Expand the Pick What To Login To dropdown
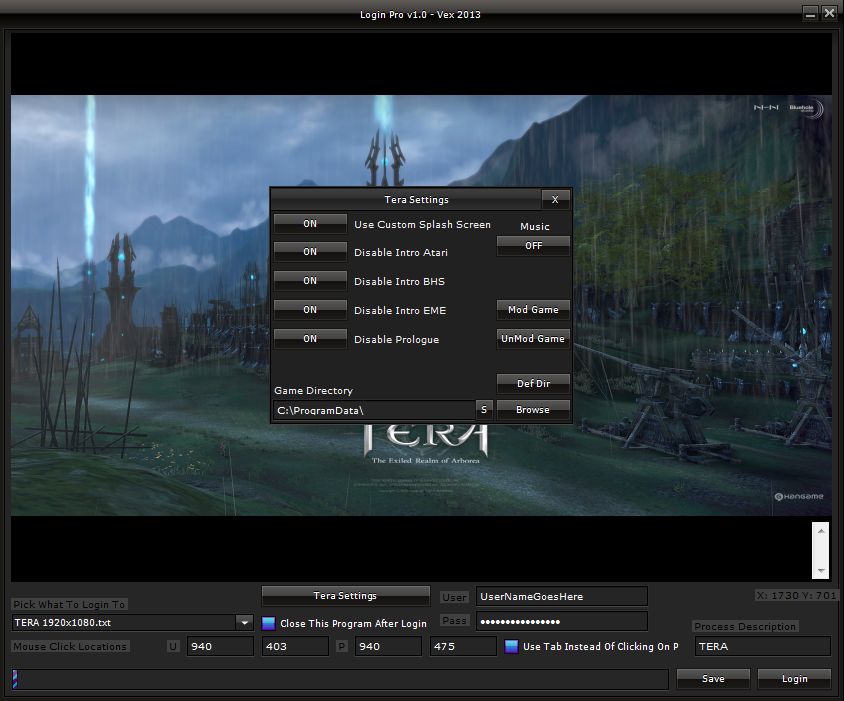Screen dimensions: 844x701 244,623
